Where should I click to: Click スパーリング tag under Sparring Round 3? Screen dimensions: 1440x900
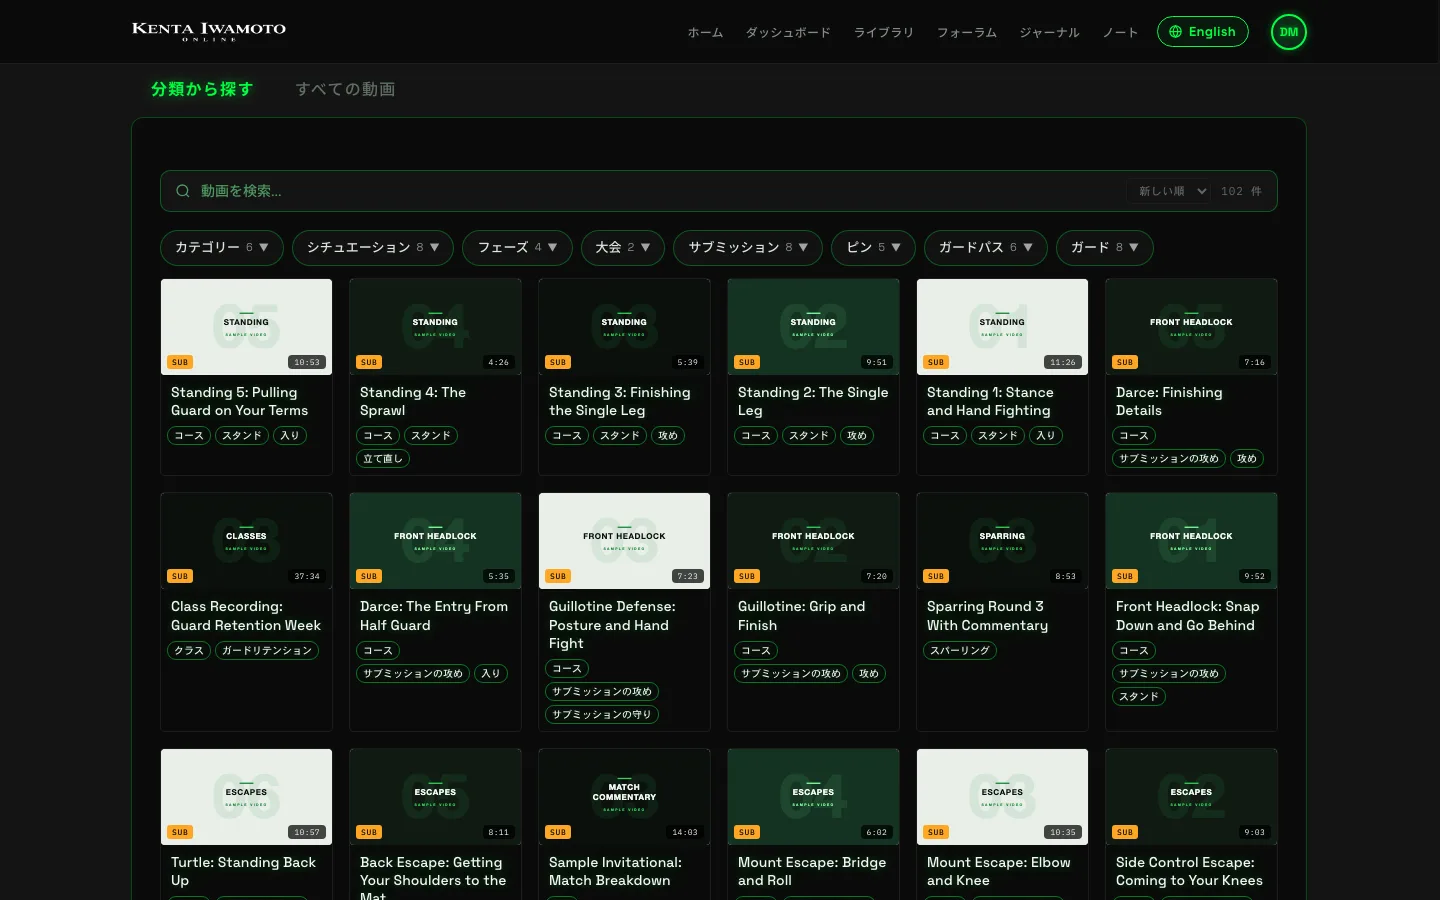pos(960,651)
